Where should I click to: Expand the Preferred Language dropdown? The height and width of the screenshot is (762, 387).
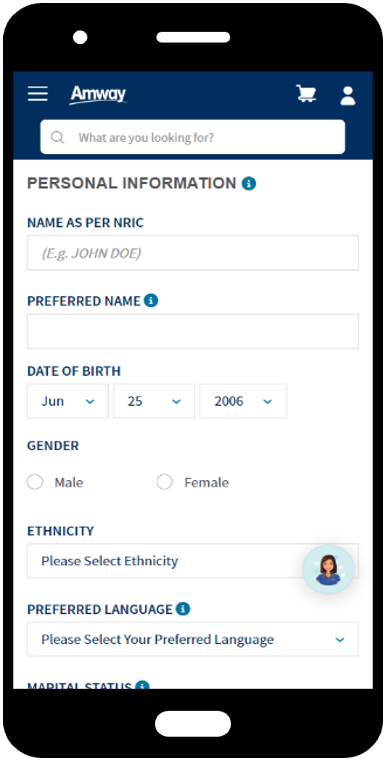click(193, 640)
